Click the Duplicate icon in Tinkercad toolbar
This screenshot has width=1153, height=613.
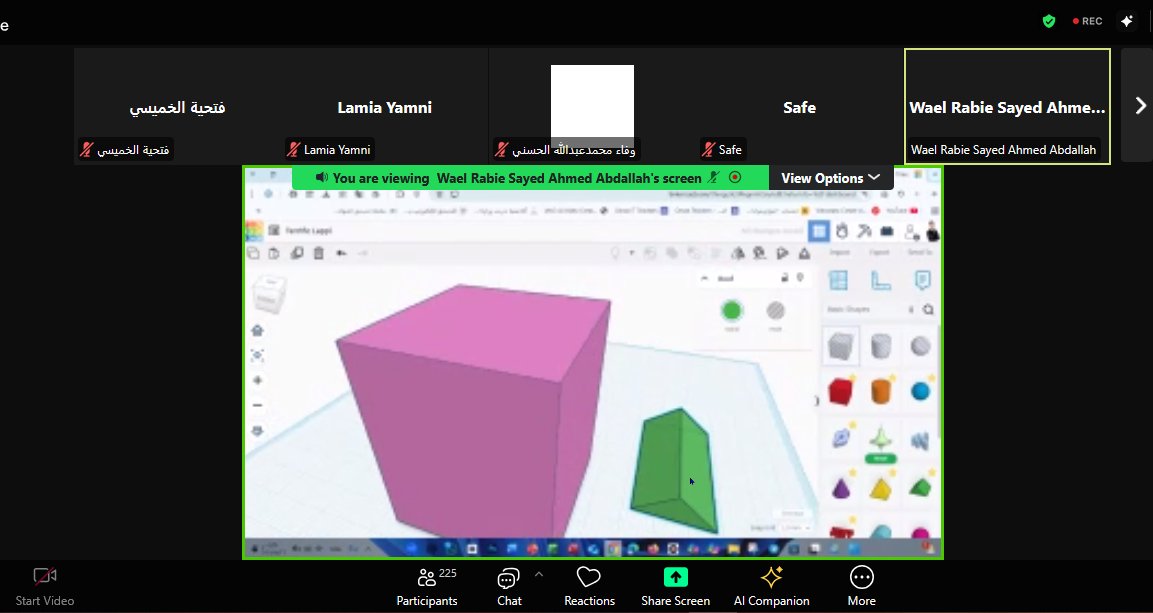[x=296, y=253]
